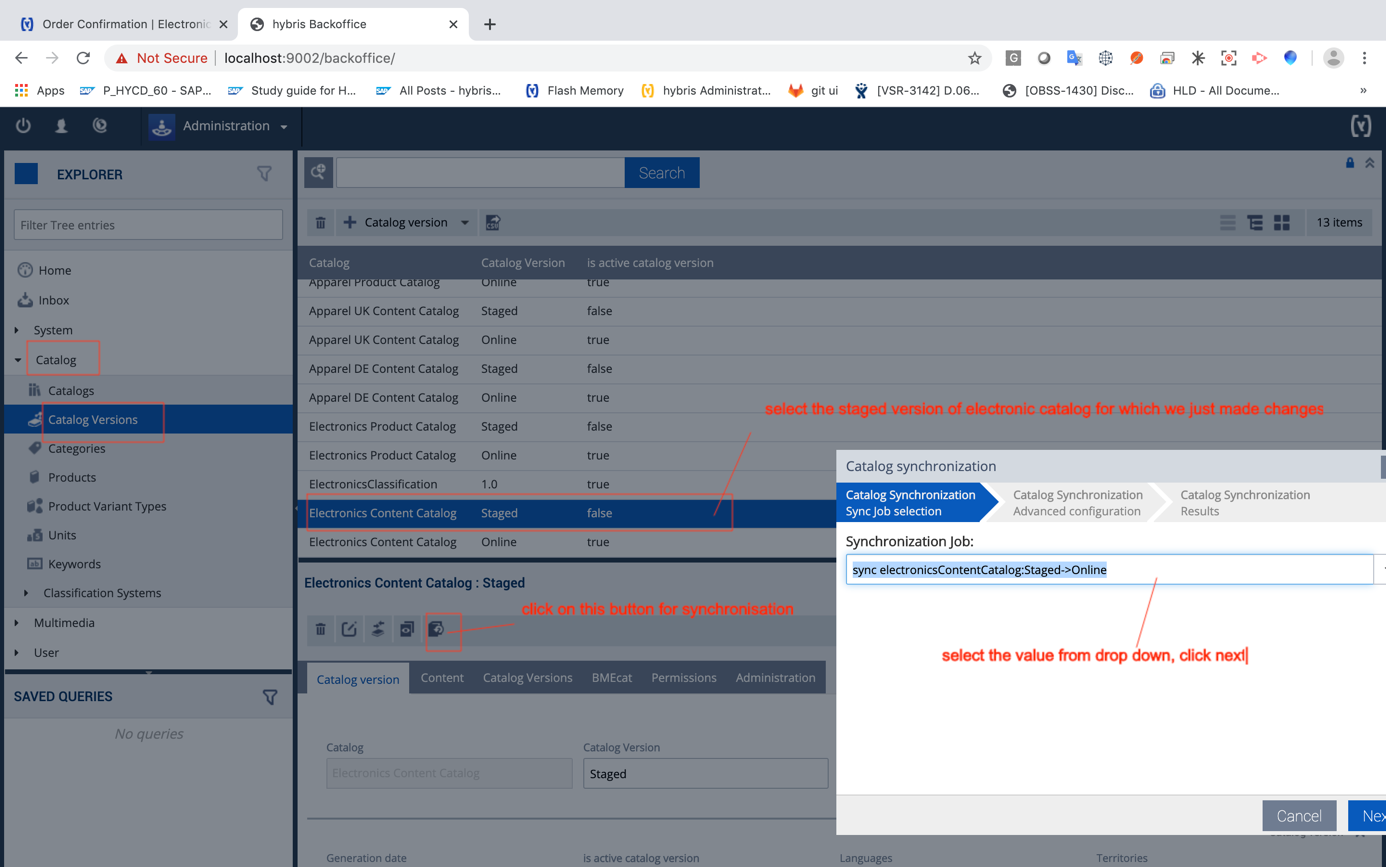Click the Synchronization Job input field
1386x867 pixels.
click(1108, 570)
